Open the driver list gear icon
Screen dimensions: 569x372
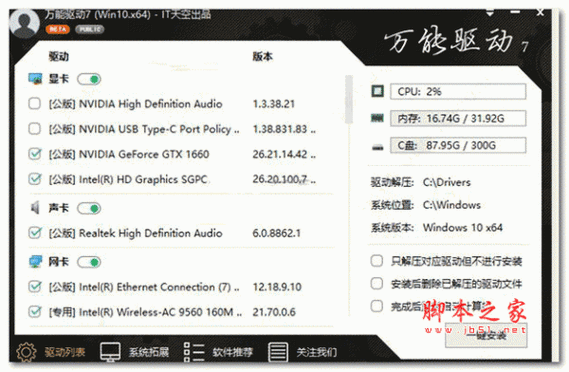click(x=26, y=352)
